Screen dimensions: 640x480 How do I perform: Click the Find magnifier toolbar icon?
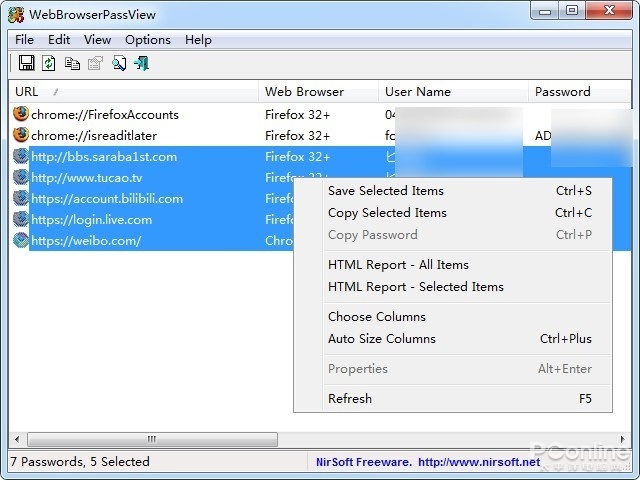[x=119, y=63]
